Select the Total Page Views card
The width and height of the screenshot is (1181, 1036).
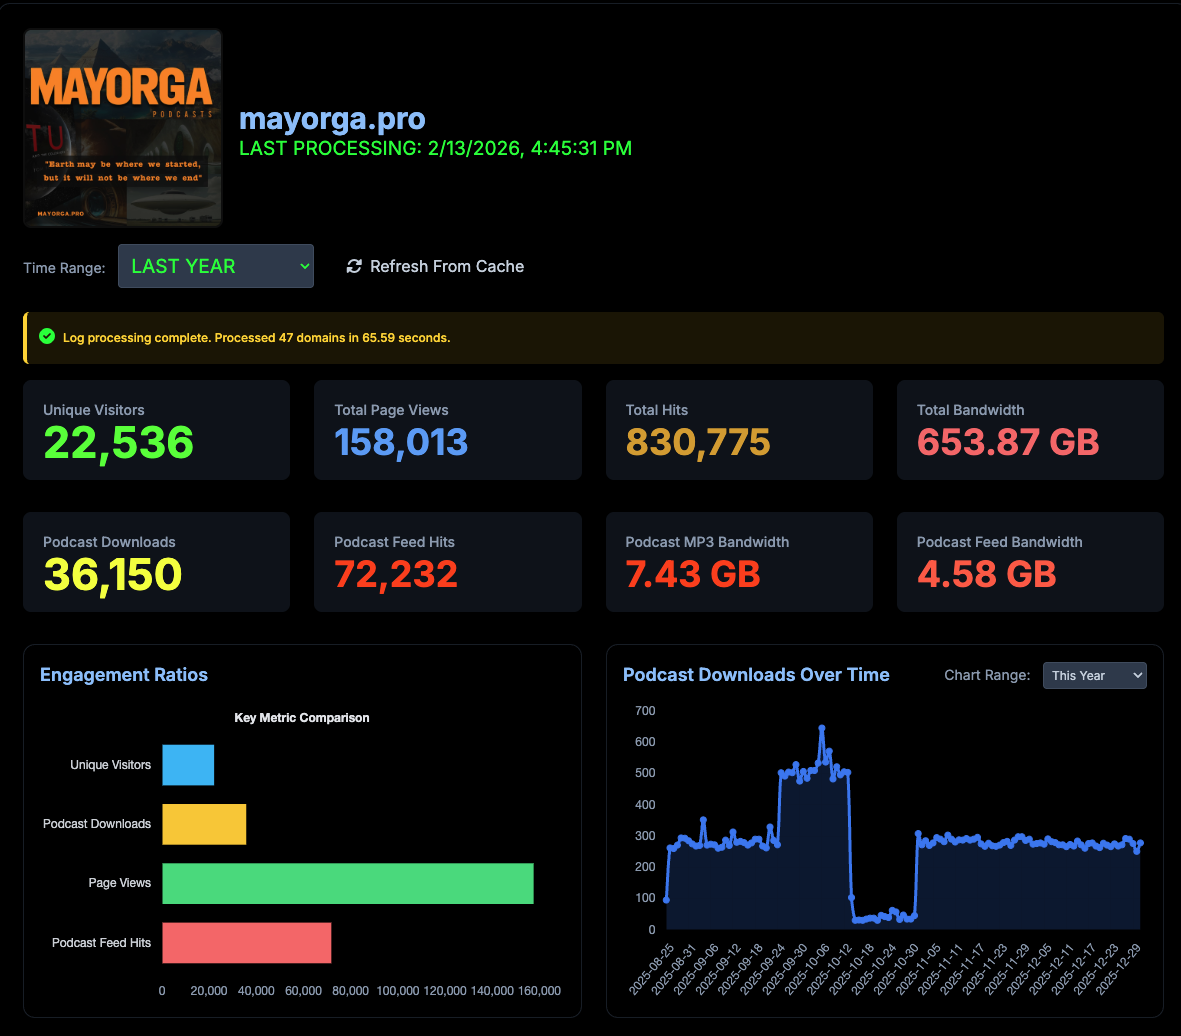(447, 430)
